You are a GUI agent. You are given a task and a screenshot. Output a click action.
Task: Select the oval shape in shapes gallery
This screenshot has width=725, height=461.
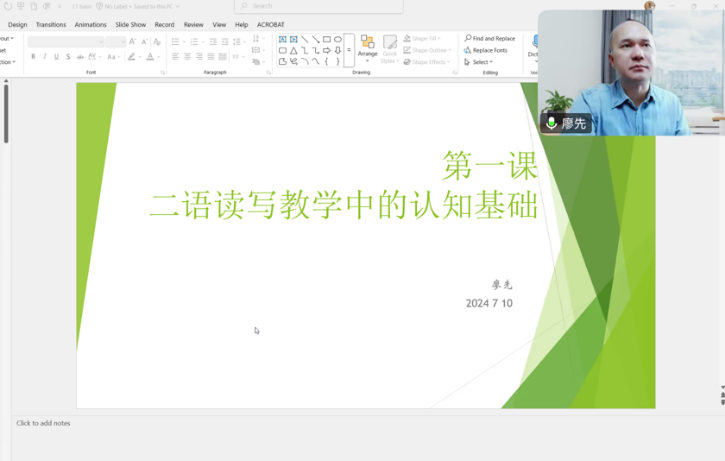(x=338, y=39)
